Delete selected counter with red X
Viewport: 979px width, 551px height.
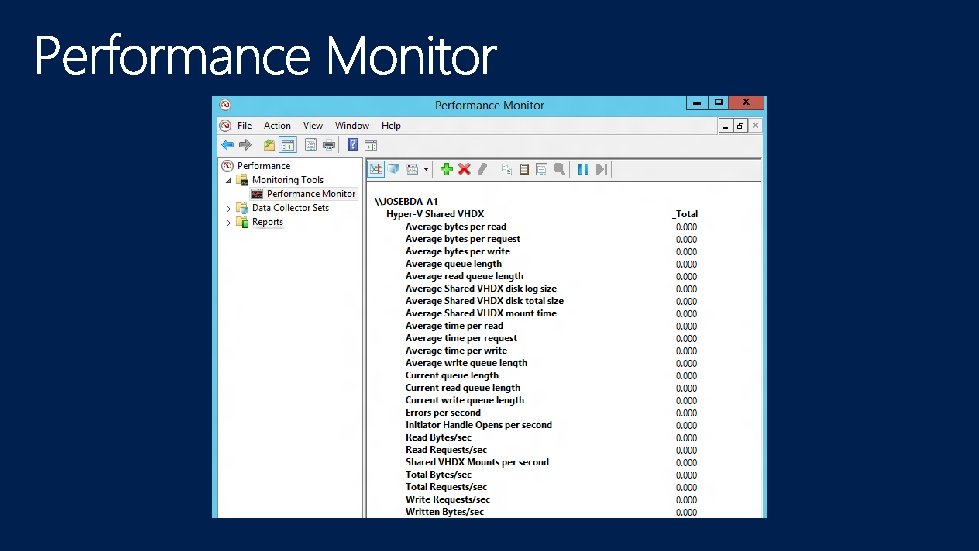coord(464,169)
